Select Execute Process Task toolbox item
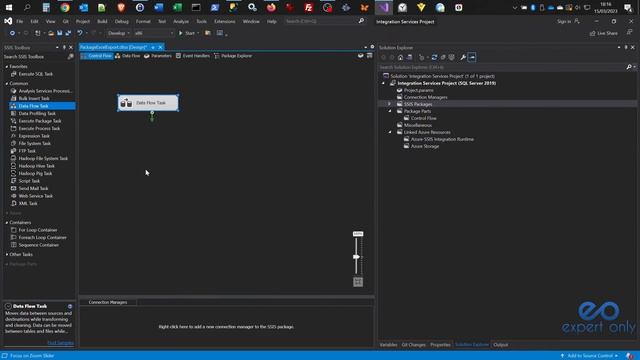The height and width of the screenshot is (360, 640). coord(39,128)
